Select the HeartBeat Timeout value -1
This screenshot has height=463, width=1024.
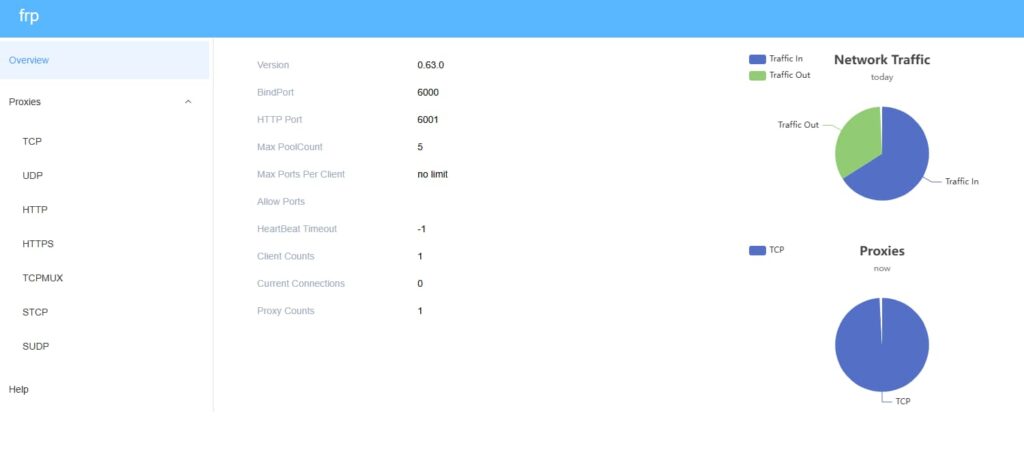coord(421,229)
